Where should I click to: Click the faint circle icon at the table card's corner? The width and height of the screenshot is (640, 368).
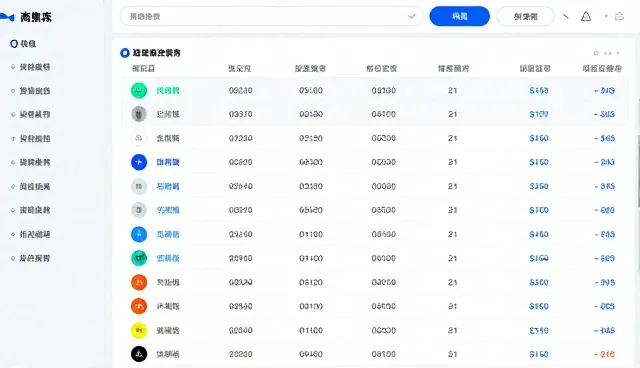(596, 53)
